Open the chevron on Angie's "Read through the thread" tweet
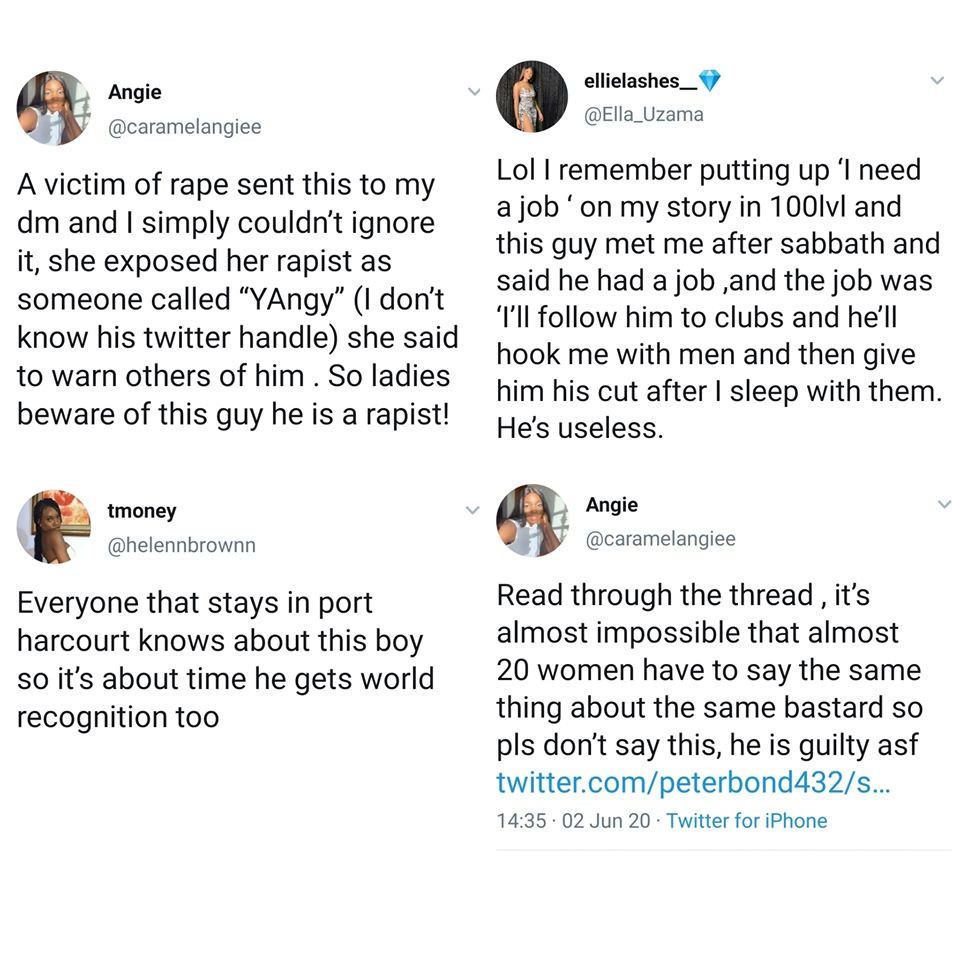 click(x=943, y=504)
